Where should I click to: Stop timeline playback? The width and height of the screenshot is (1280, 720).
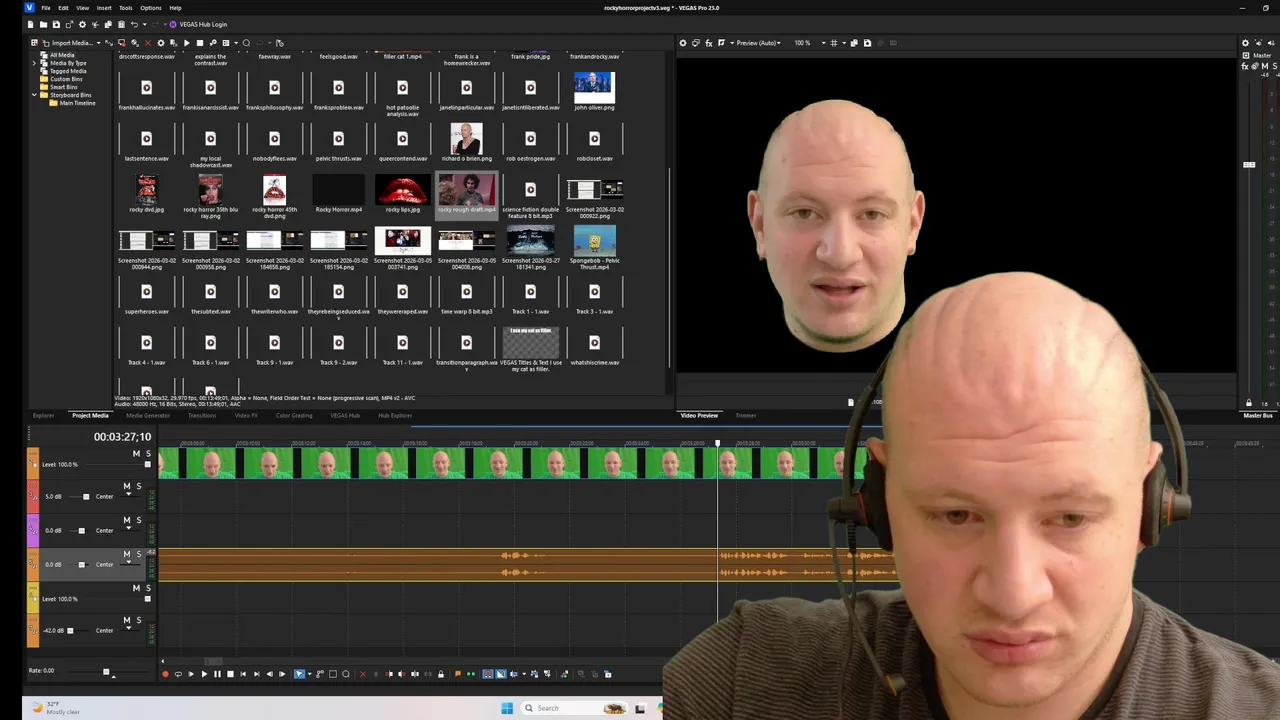(230, 674)
